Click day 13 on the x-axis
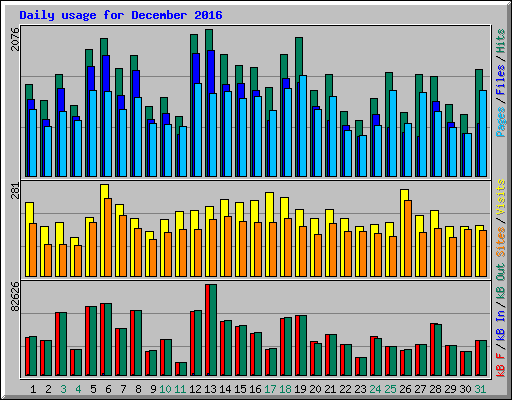 (210, 389)
